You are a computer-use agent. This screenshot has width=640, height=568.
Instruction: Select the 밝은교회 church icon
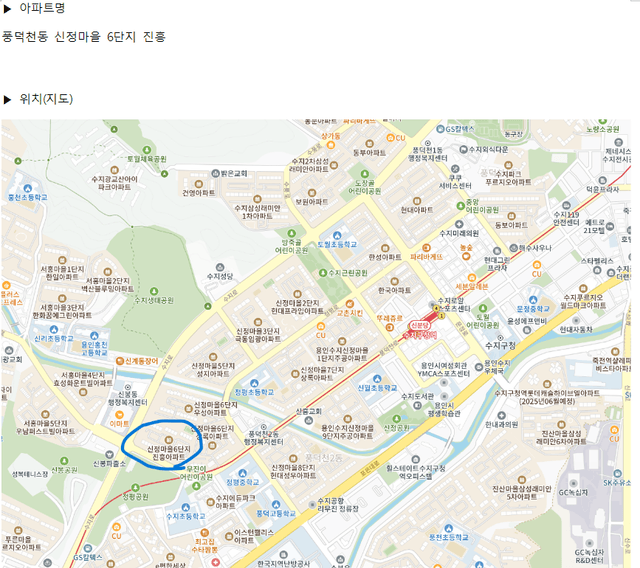216,173
